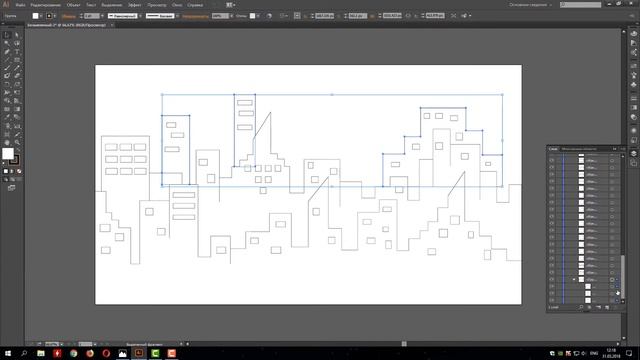Open the fill color dropdown in control bar
Image resolution: width=640 pixels, height=360 pixels.
point(41,16)
